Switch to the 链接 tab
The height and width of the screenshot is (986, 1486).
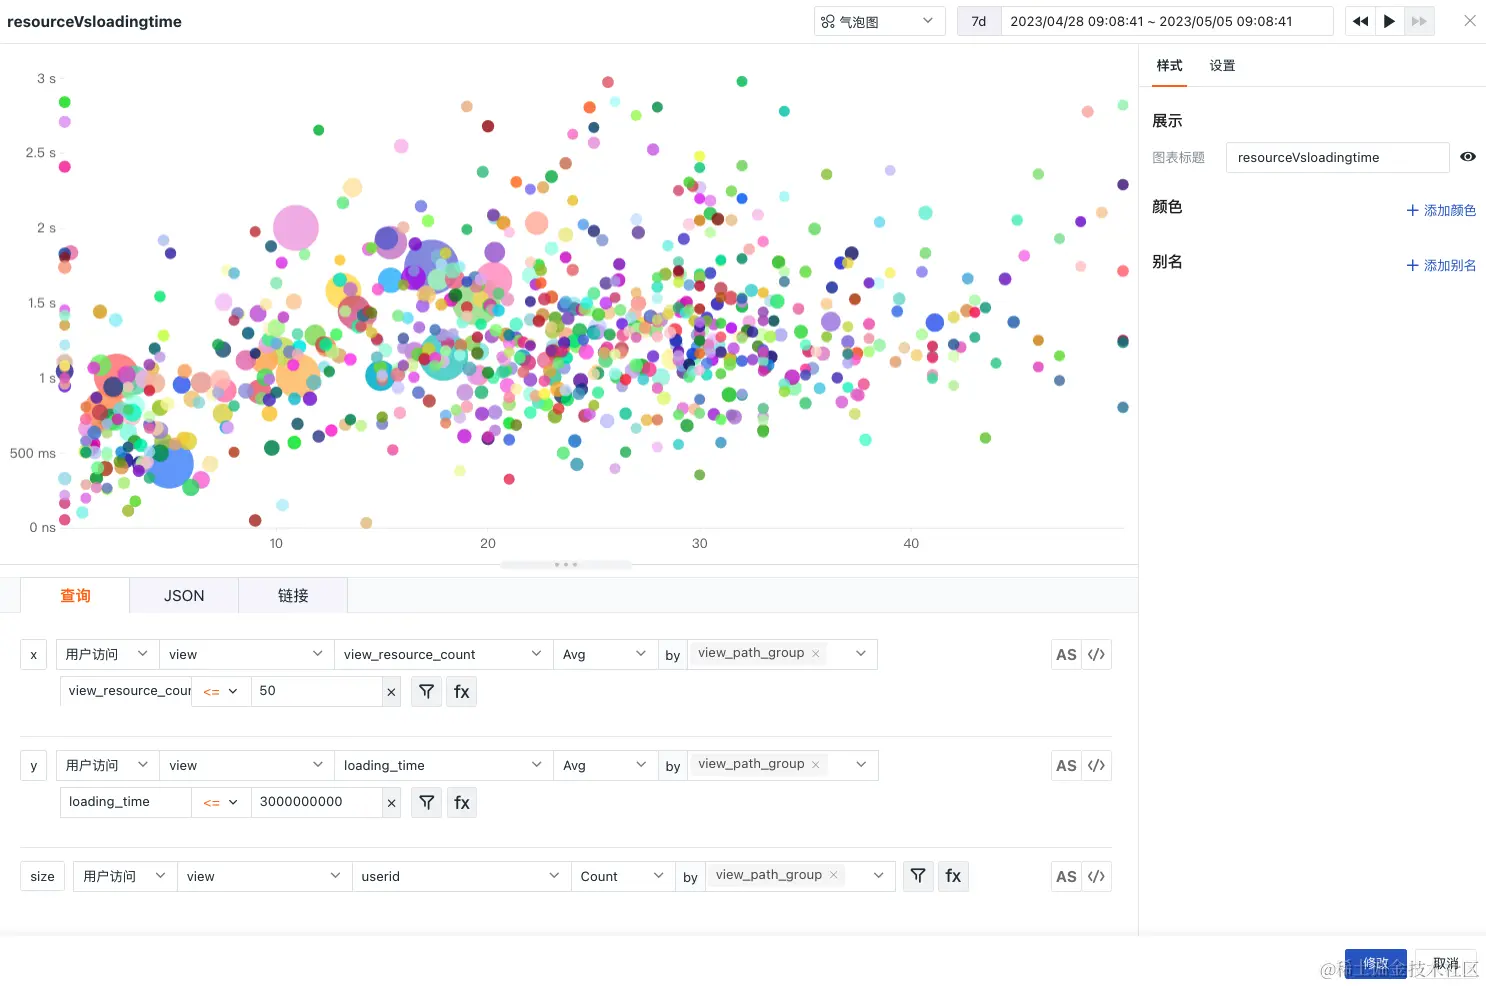[x=293, y=595]
